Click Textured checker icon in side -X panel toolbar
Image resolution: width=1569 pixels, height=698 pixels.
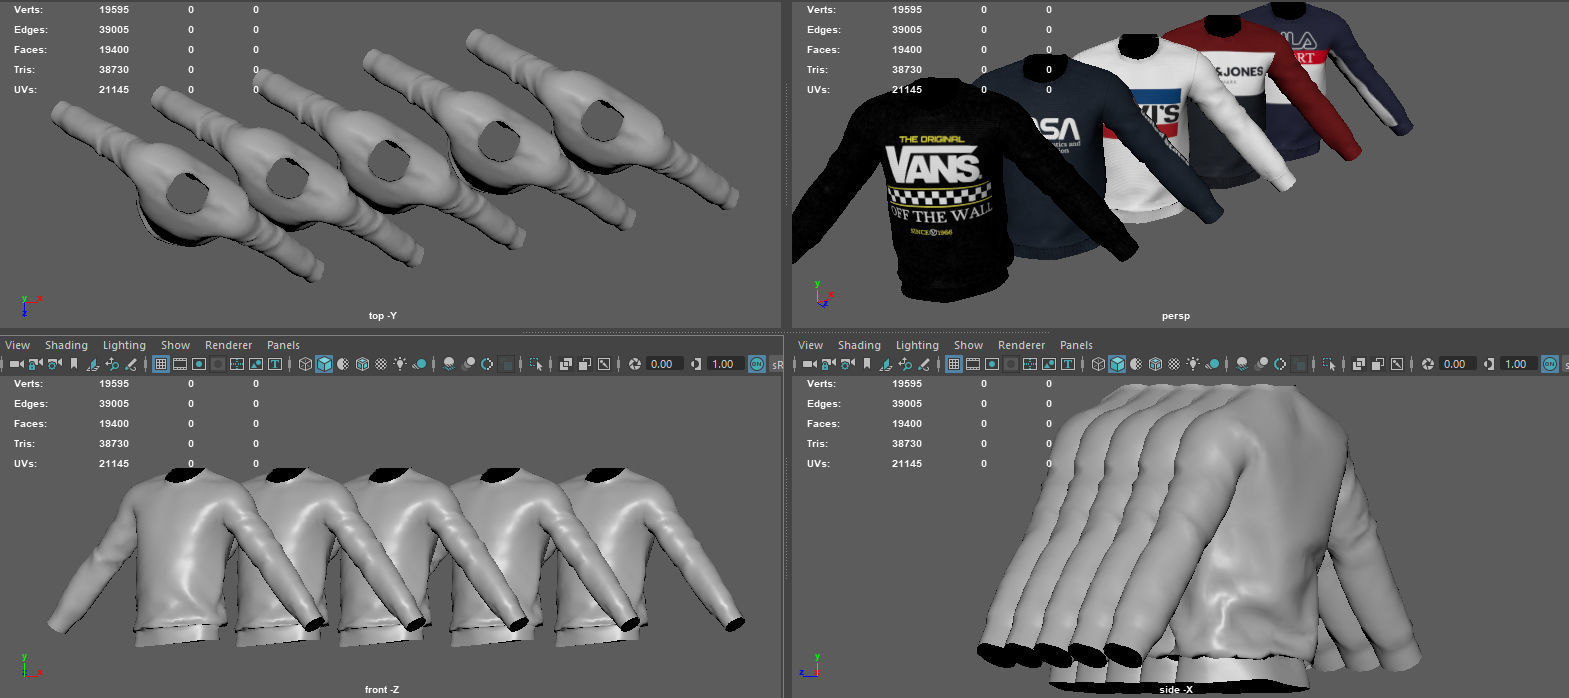click(1174, 364)
